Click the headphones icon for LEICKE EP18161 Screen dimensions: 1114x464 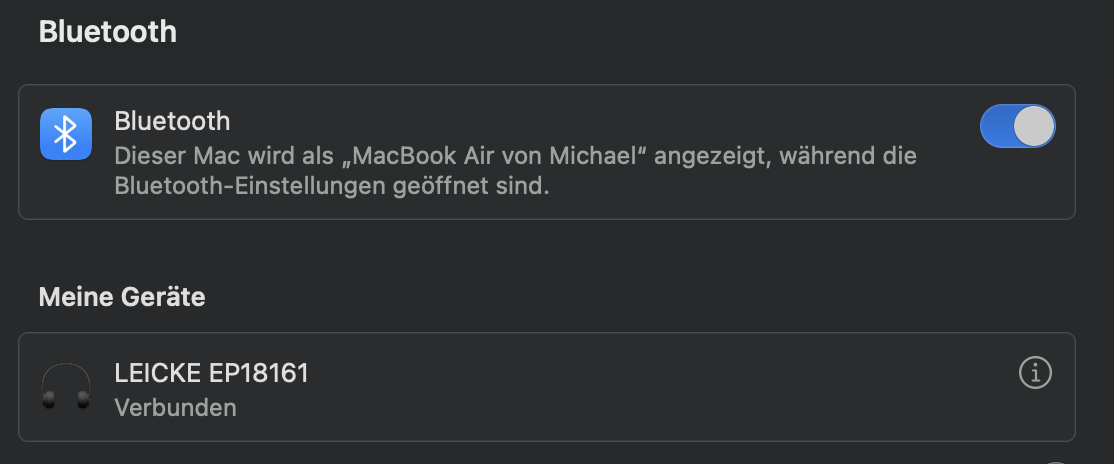(x=66, y=387)
